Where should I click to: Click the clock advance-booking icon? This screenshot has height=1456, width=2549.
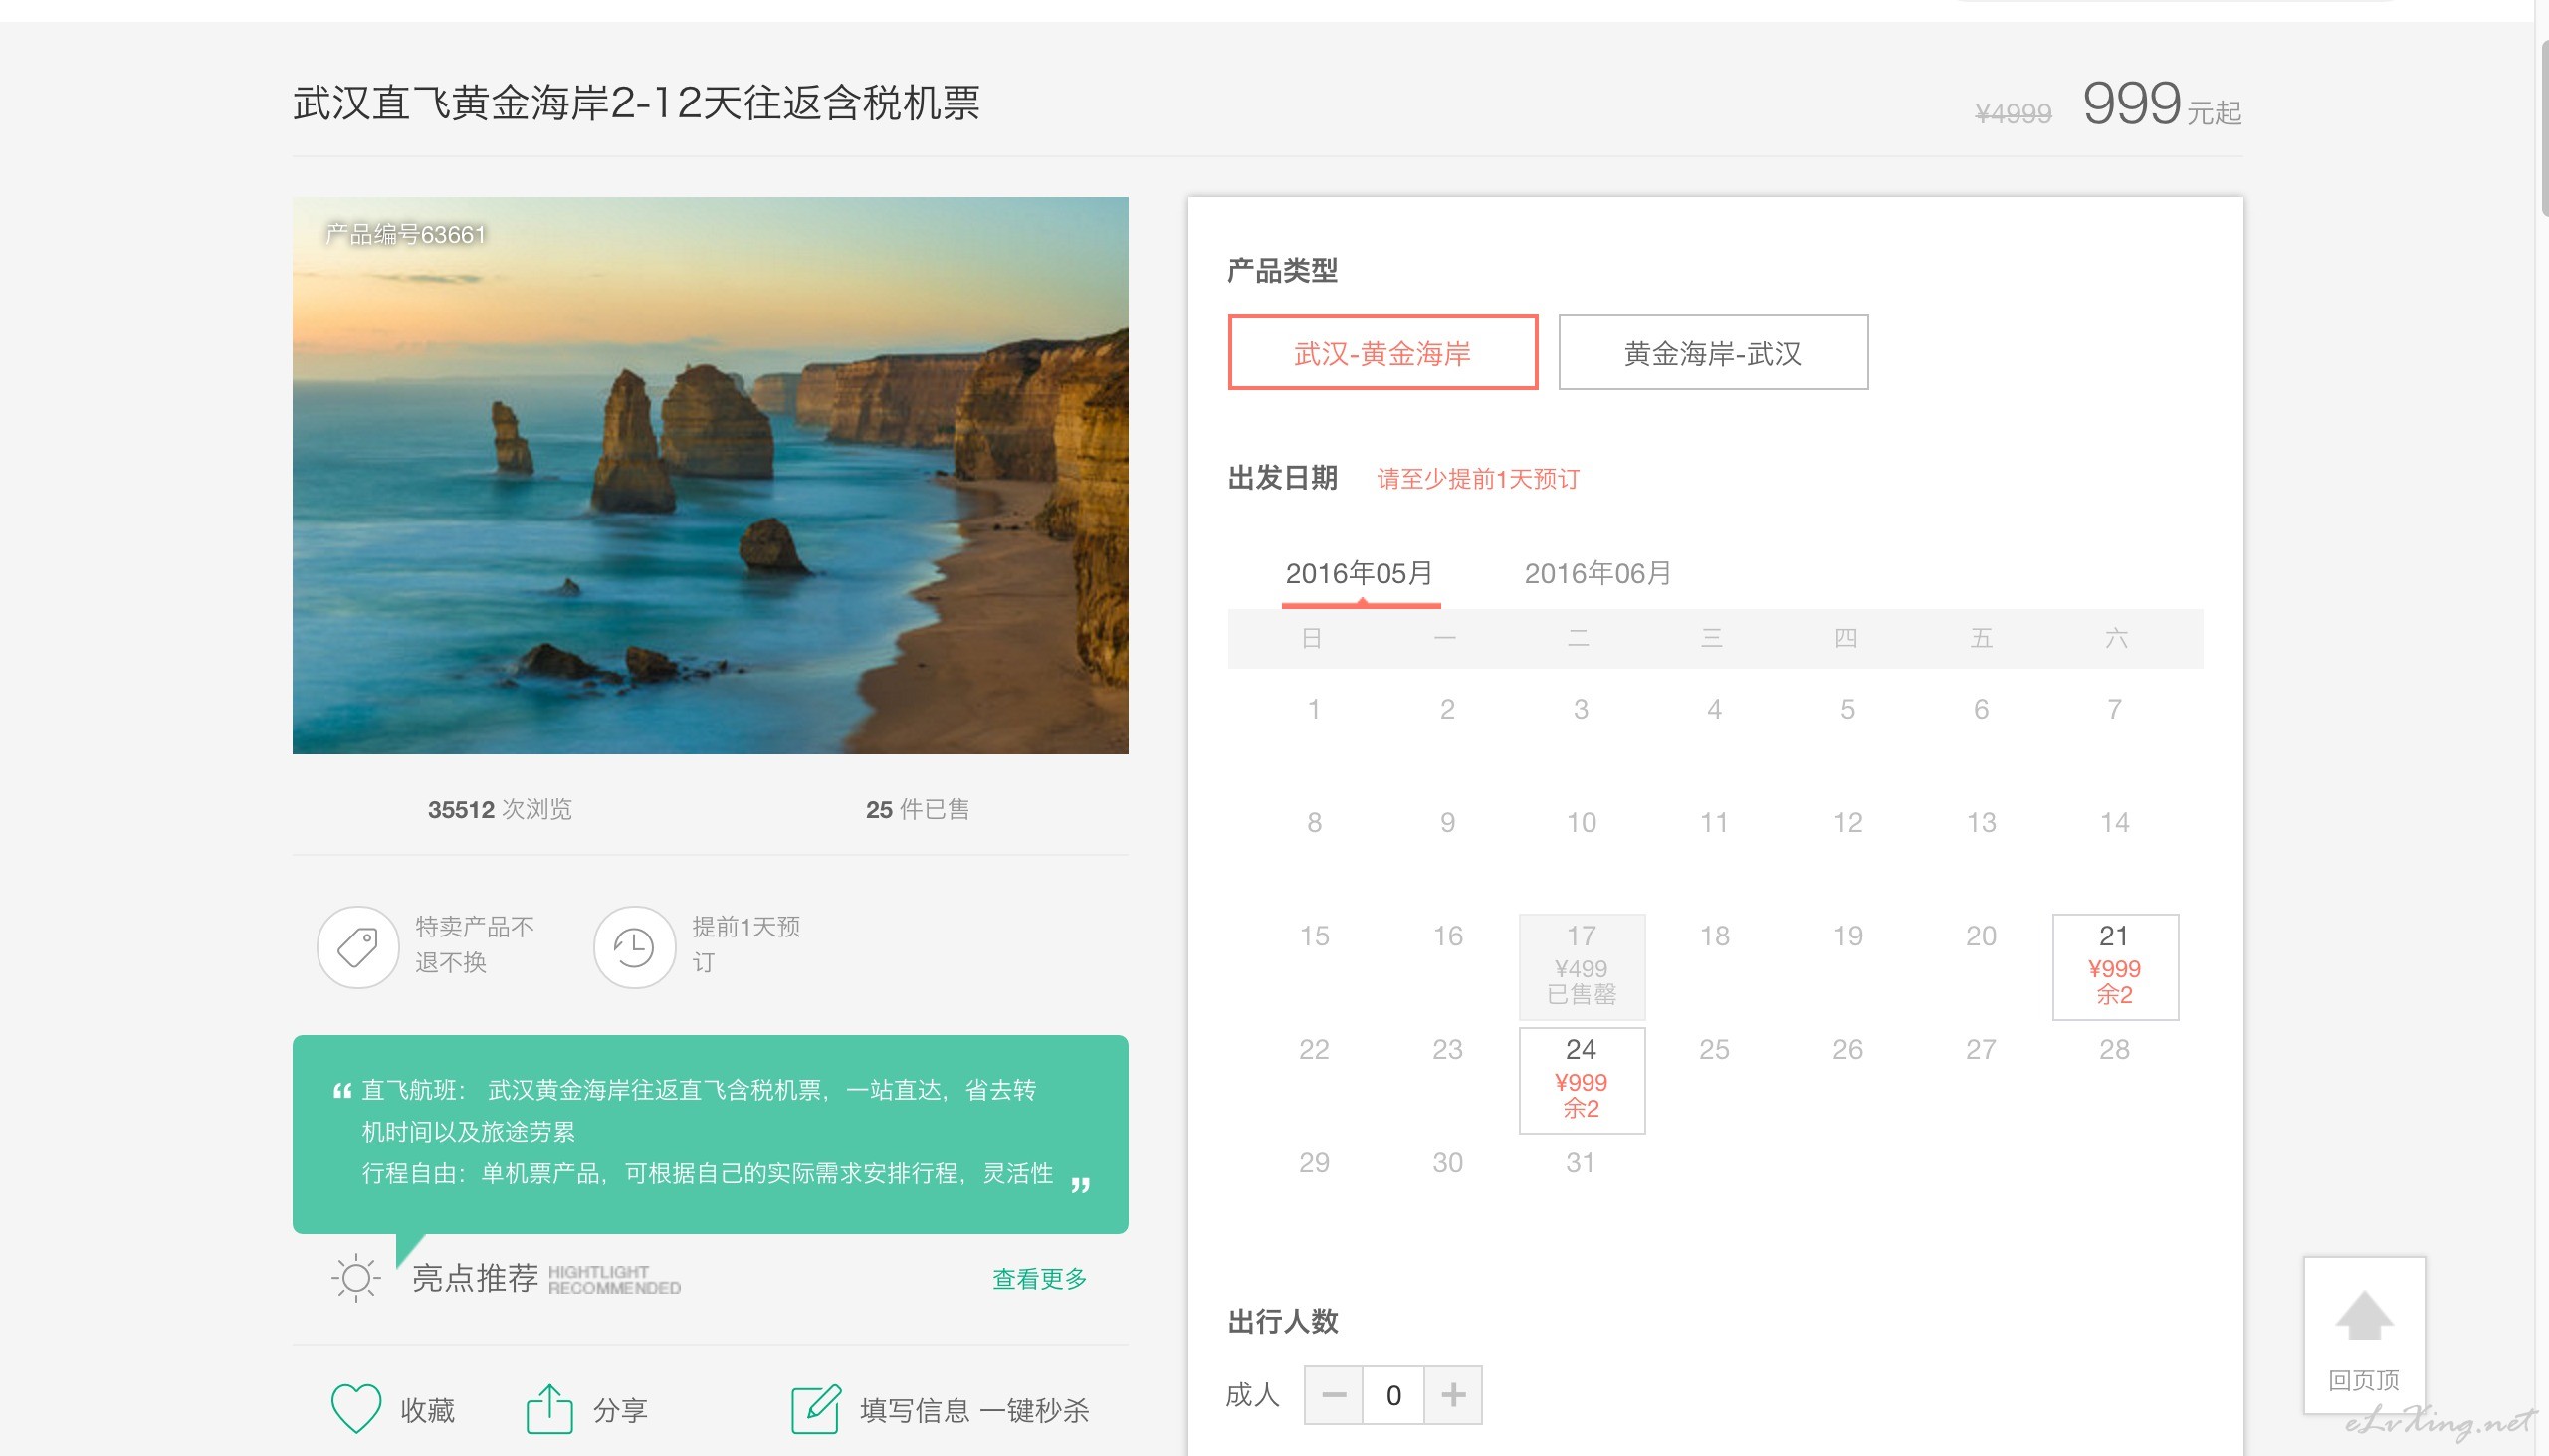pyautogui.click(x=634, y=946)
